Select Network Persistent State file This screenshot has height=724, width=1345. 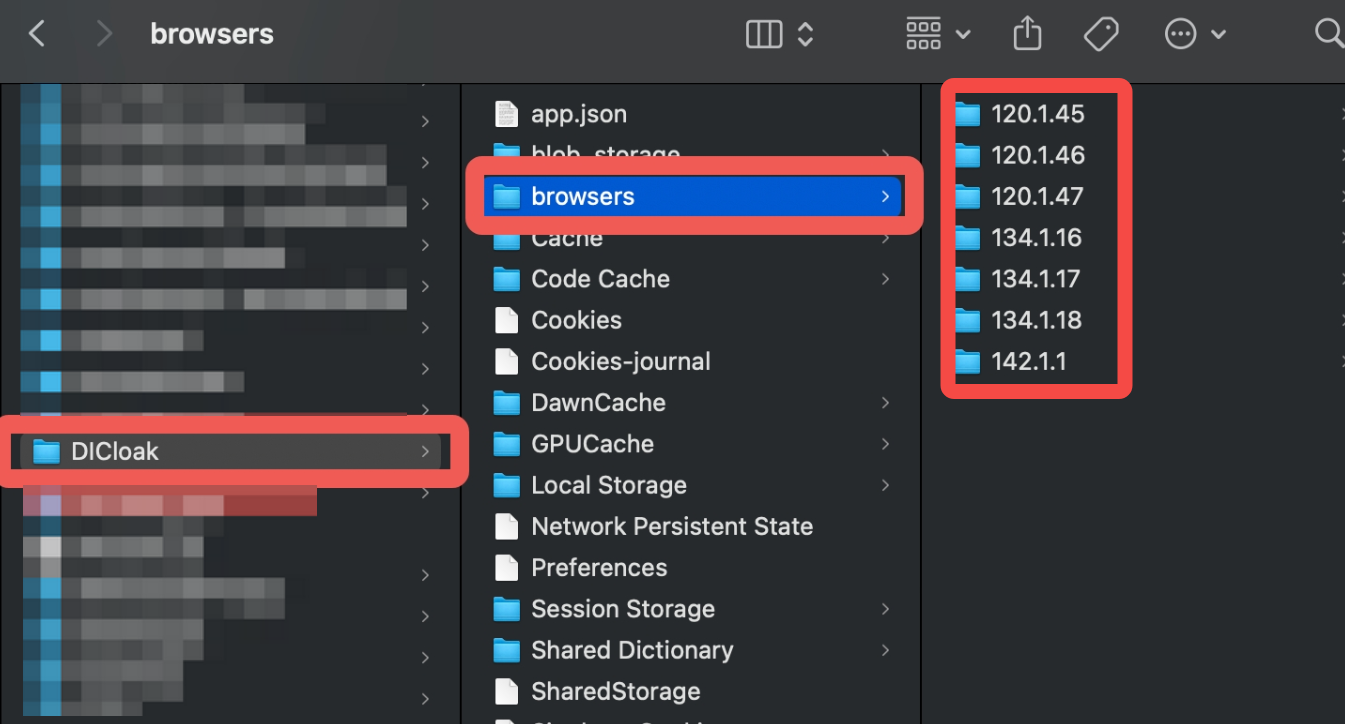click(x=671, y=527)
